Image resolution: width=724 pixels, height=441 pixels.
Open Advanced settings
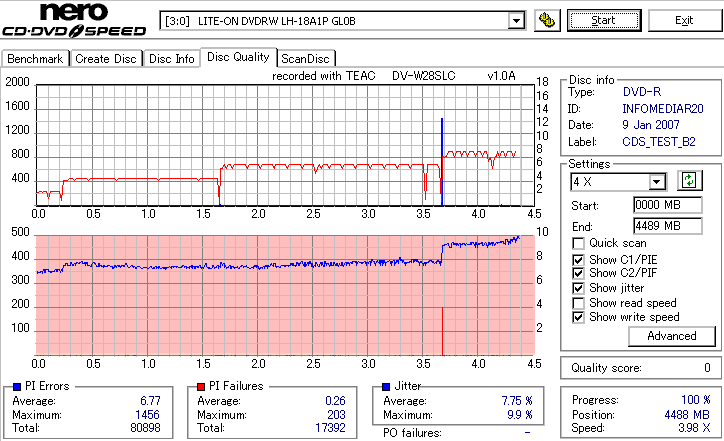(672, 336)
